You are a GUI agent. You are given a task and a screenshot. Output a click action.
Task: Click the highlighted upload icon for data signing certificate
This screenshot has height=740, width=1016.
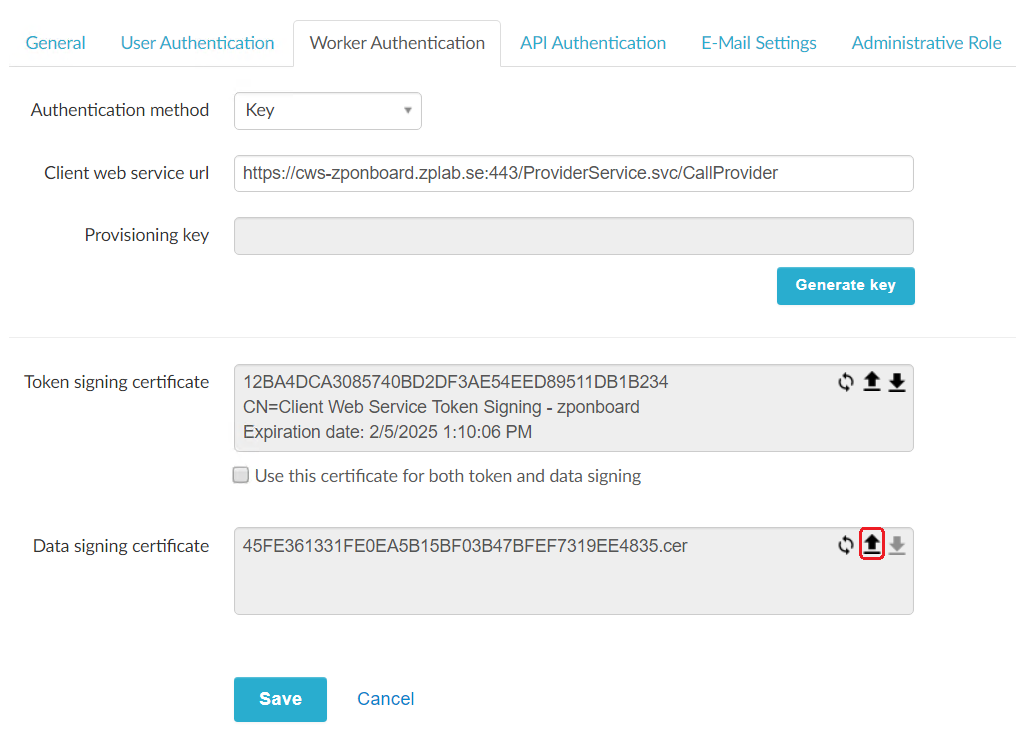point(871,544)
